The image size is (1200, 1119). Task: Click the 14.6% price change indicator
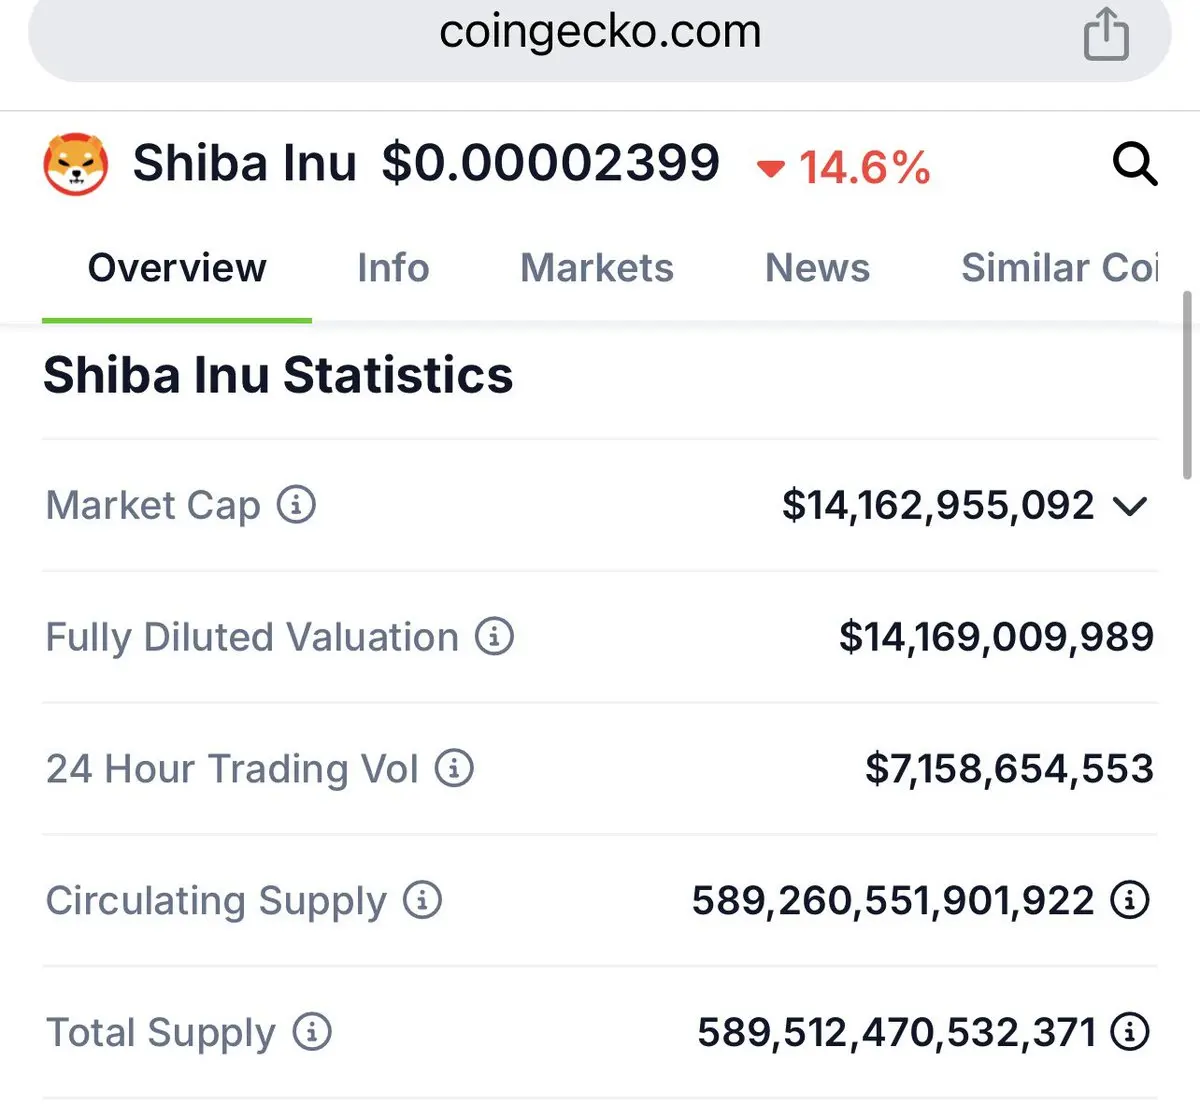(x=844, y=167)
